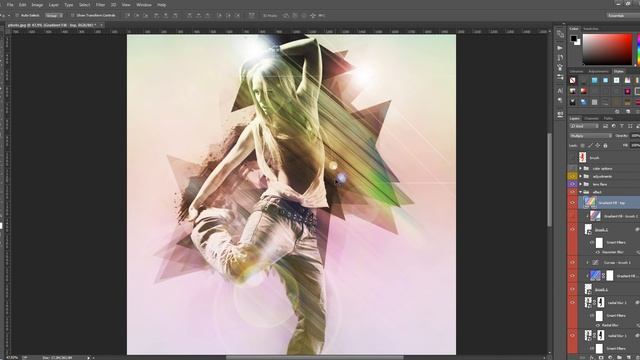Click Distribute top edges icon
This screenshot has height=360, width=640.
(x=189, y=16)
